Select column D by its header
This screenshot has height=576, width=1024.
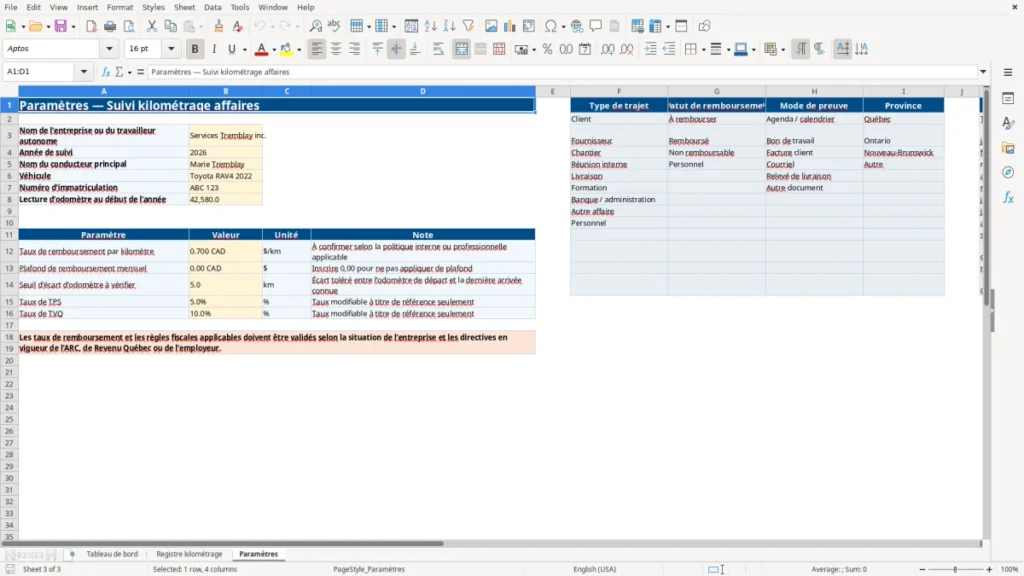pyautogui.click(x=423, y=91)
